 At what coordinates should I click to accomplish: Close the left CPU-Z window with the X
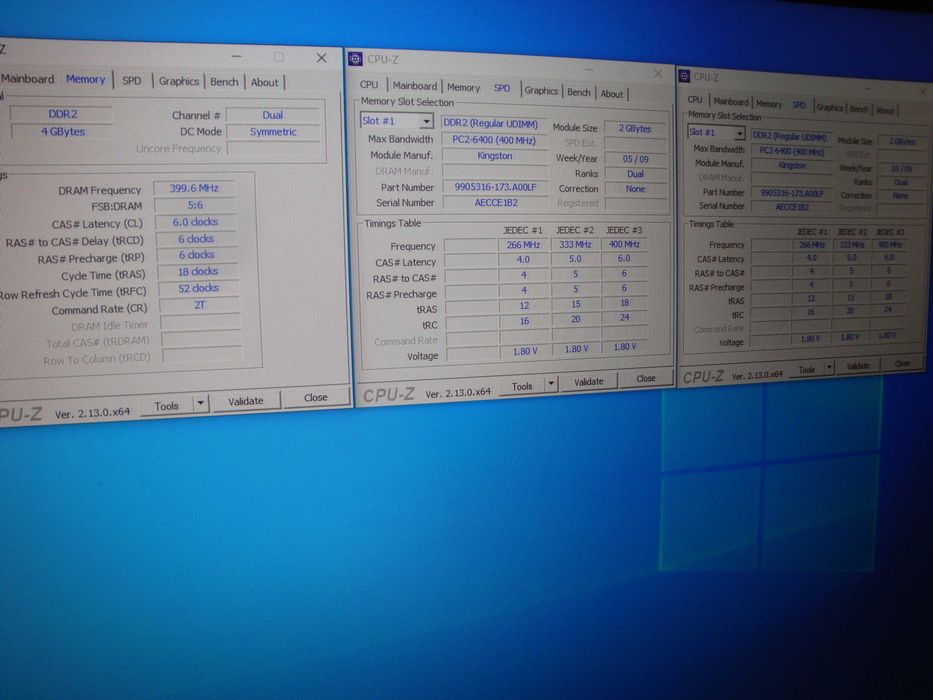tap(321, 58)
